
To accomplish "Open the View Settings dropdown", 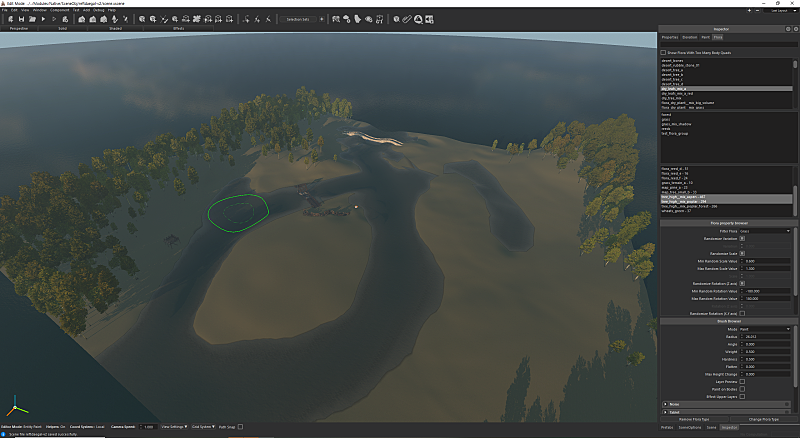I will point(174,427).
